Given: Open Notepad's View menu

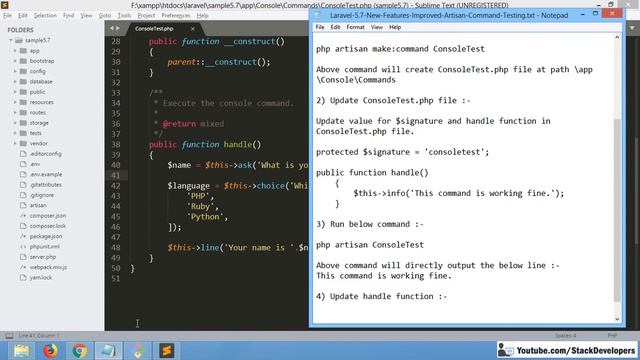Looking at the screenshot, I should [x=377, y=27].
